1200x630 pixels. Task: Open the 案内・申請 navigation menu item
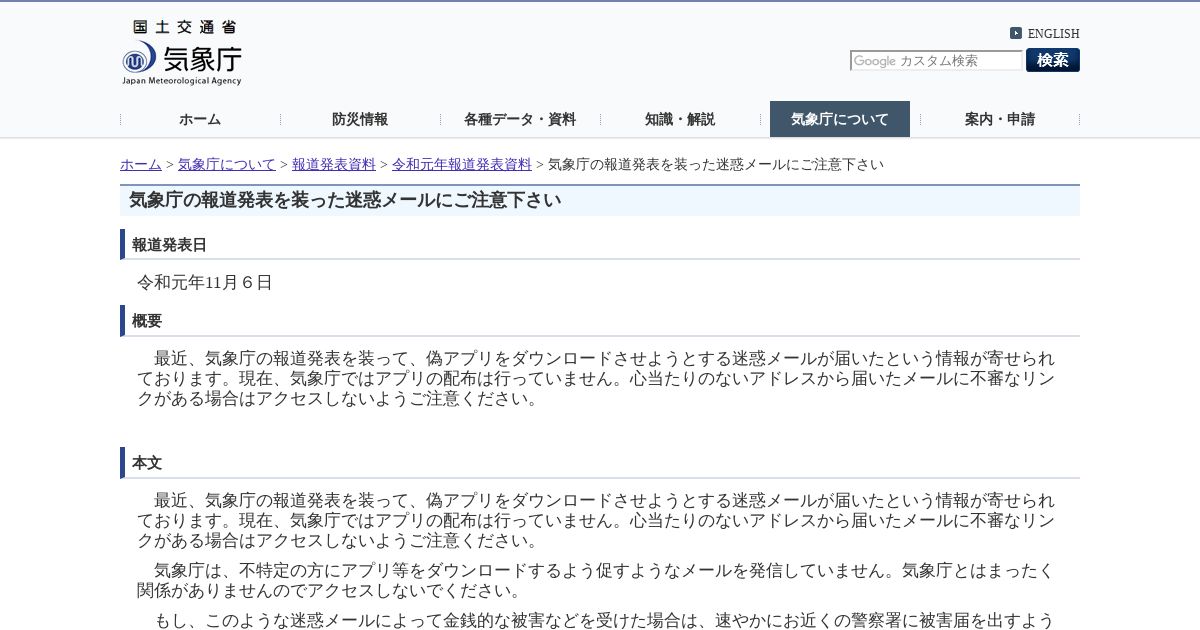point(1000,119)
